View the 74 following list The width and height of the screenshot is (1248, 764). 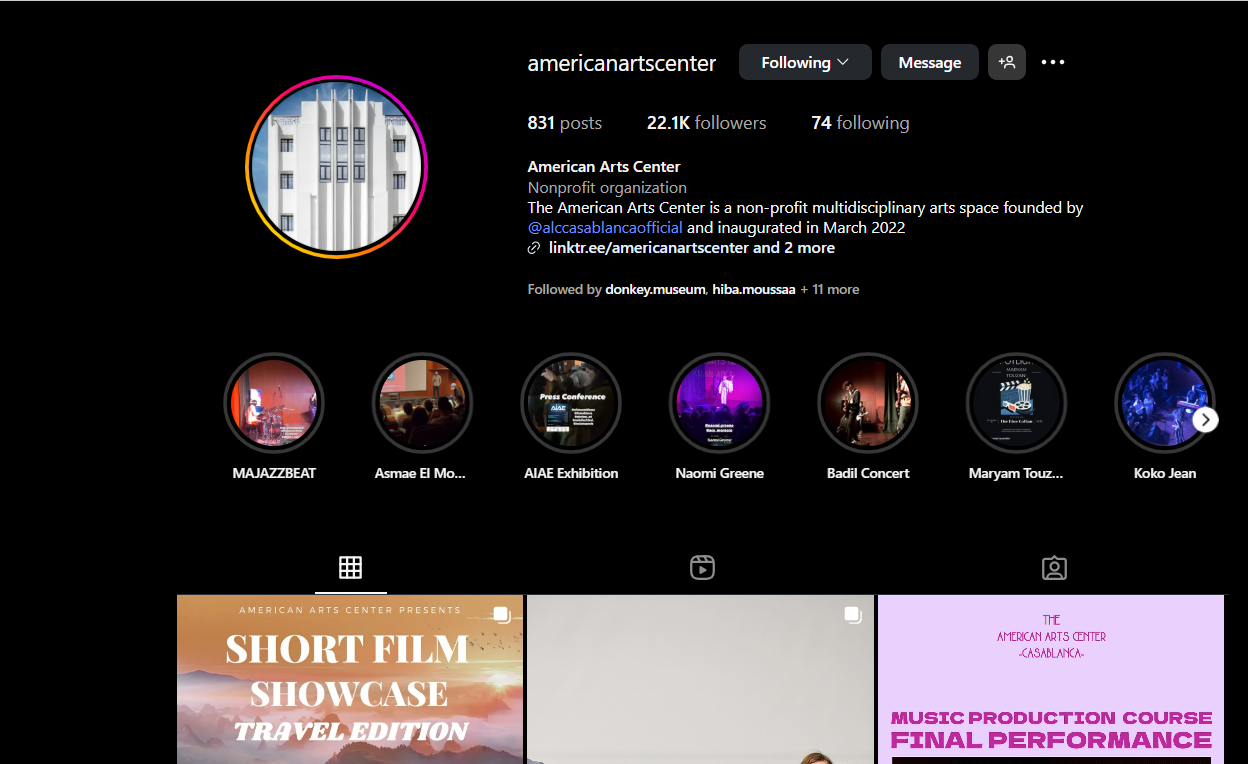click(x=860, y=123)
